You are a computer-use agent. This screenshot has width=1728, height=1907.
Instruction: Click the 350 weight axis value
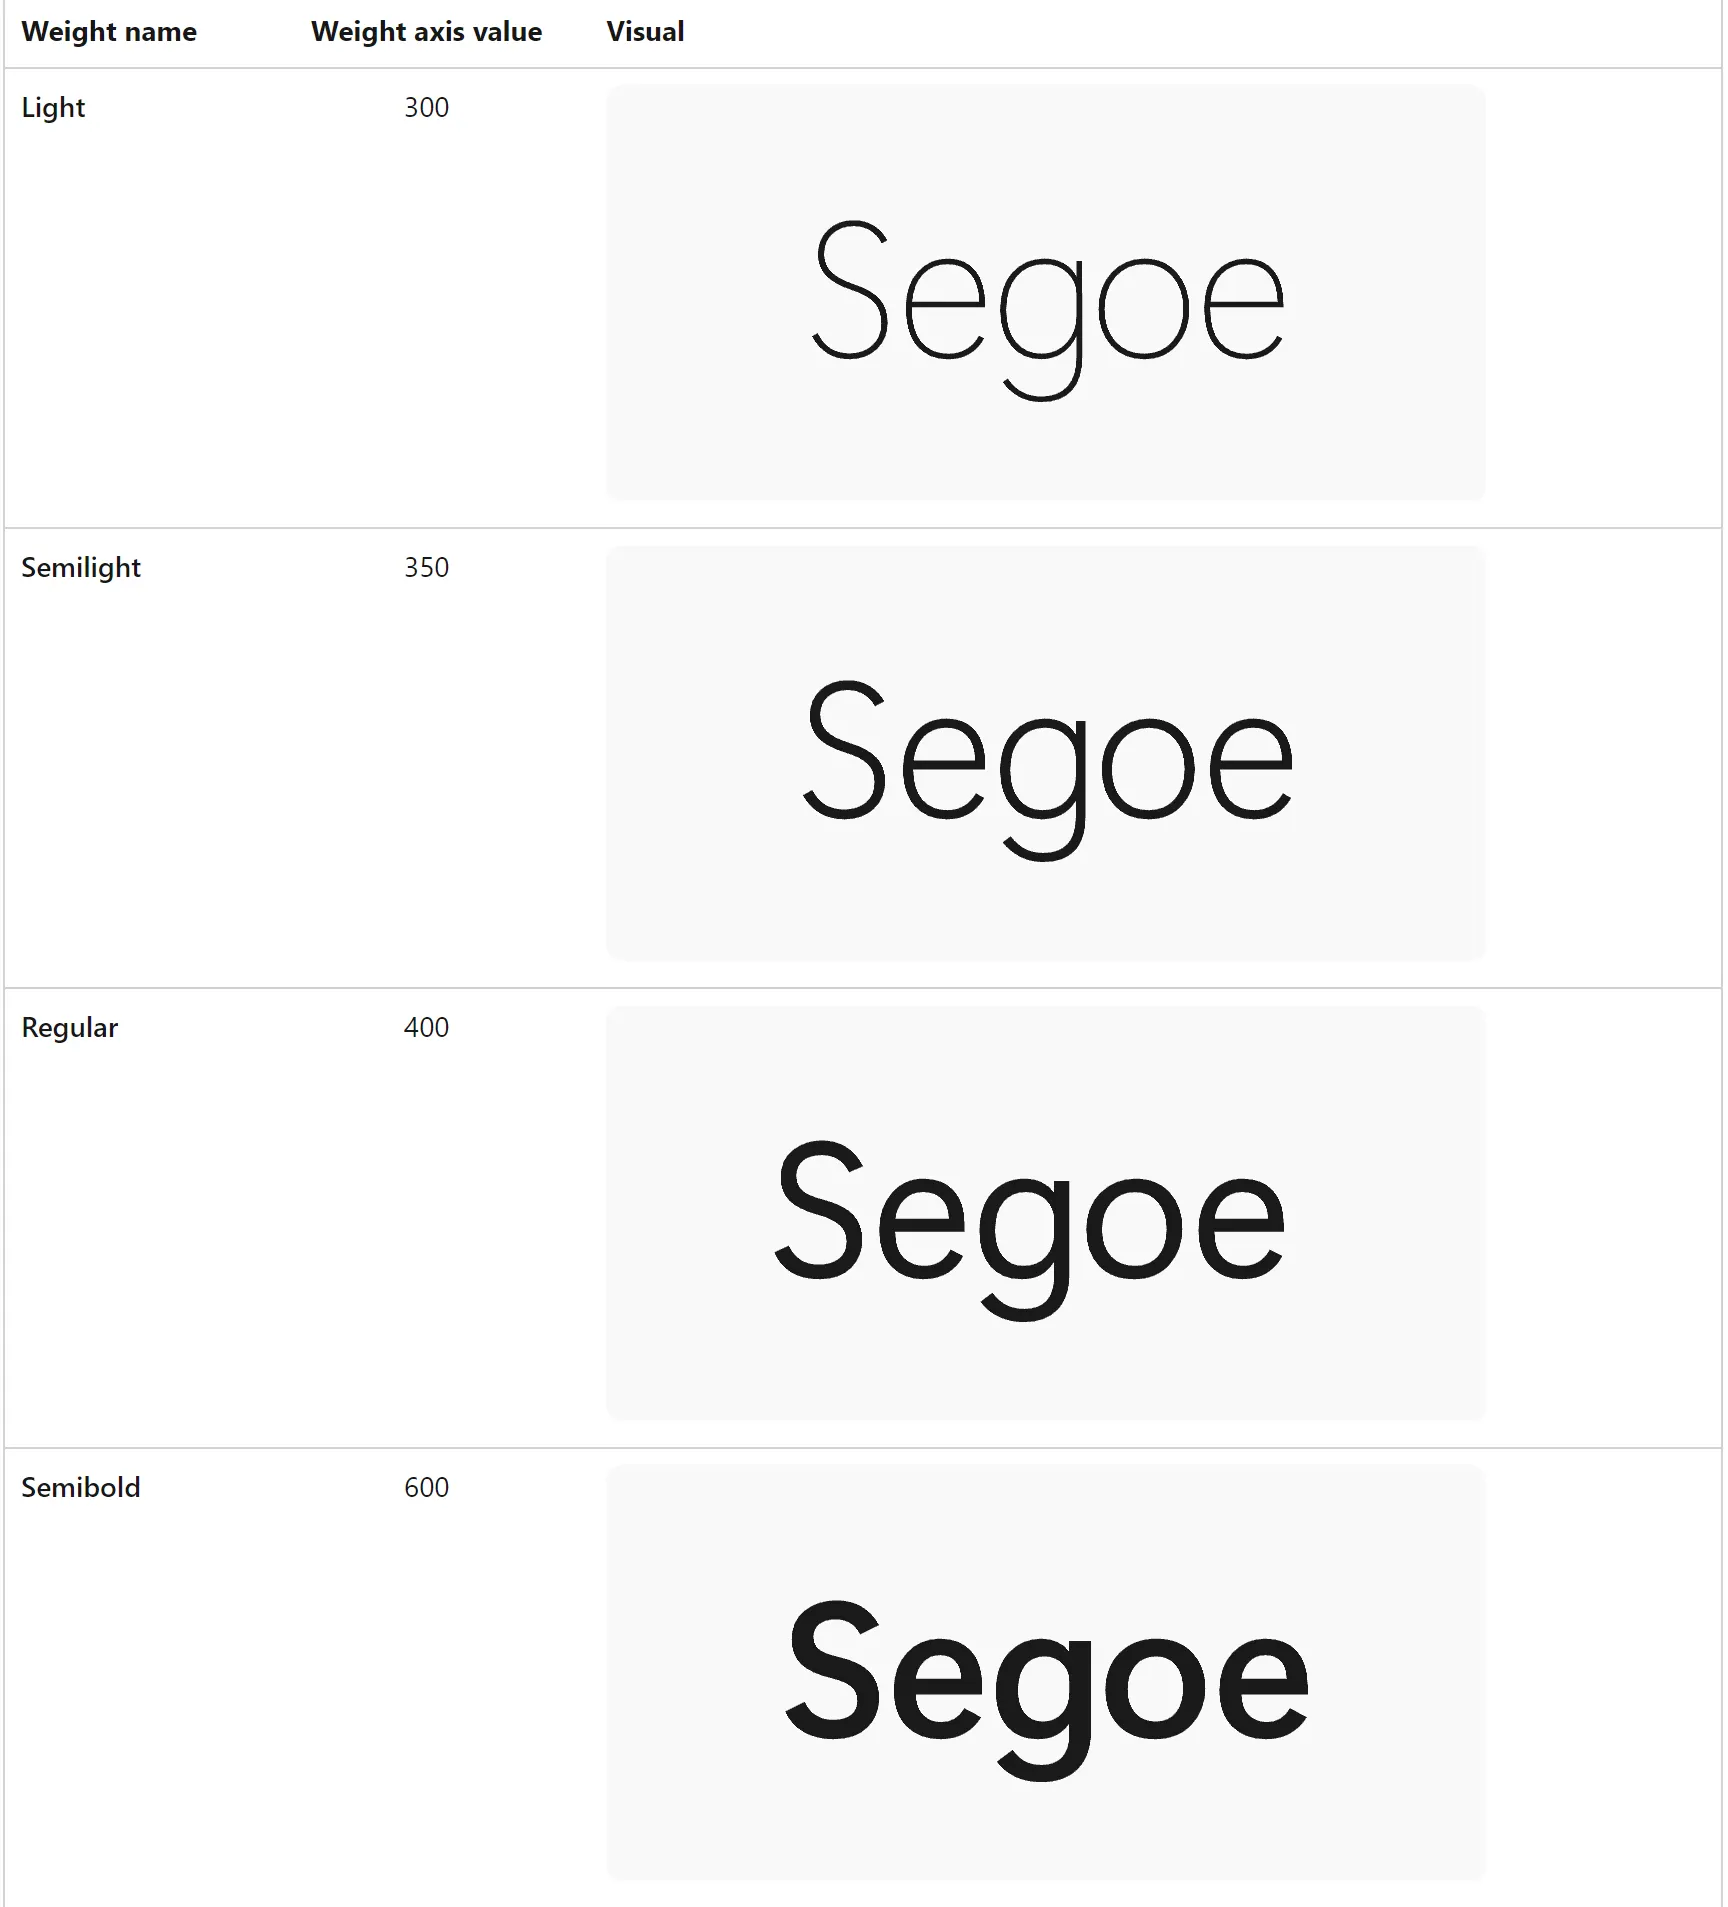[x=426, y=568]
